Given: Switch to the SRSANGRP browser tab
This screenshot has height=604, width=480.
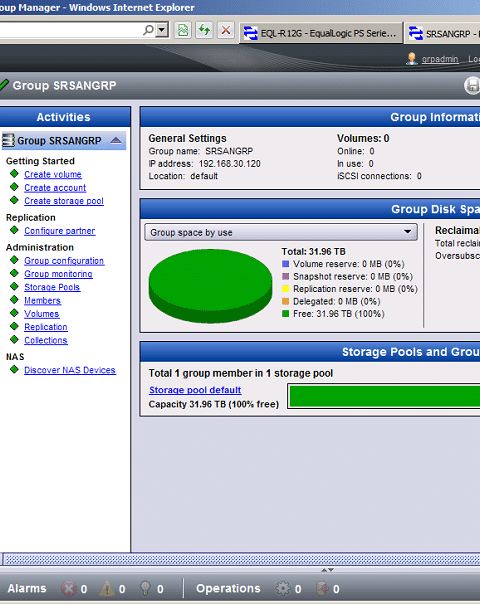Looking at the screenshot, I should pyautogui.click(x=443, y=34).
